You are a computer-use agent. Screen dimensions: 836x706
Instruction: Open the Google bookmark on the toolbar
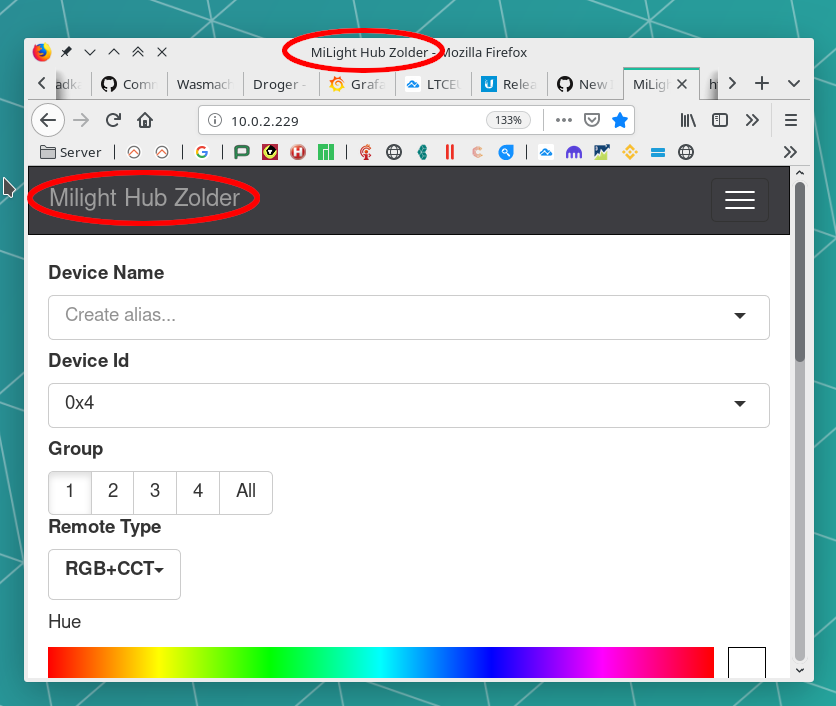click(x=203, y=152)
